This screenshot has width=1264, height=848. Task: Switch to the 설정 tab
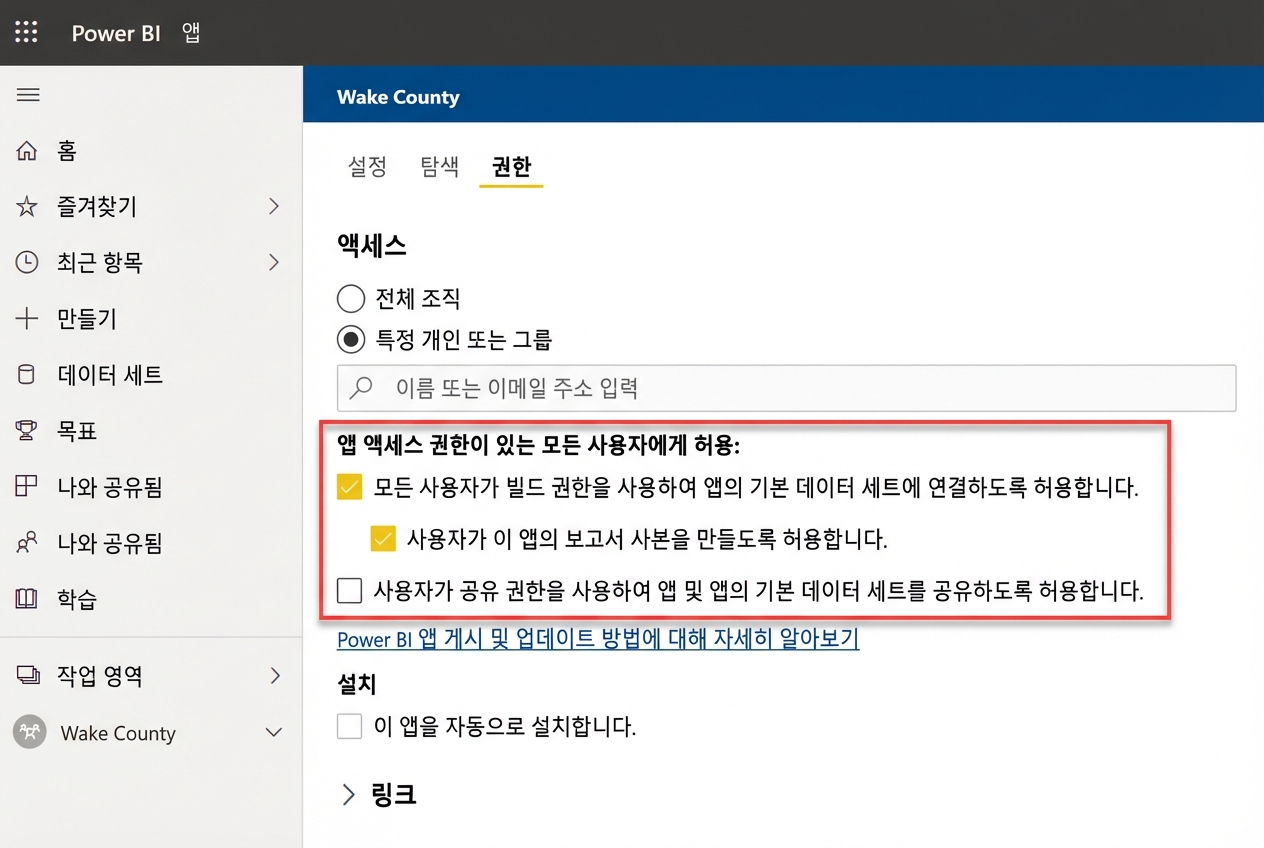pyautogui.click(x=367, y=167)
